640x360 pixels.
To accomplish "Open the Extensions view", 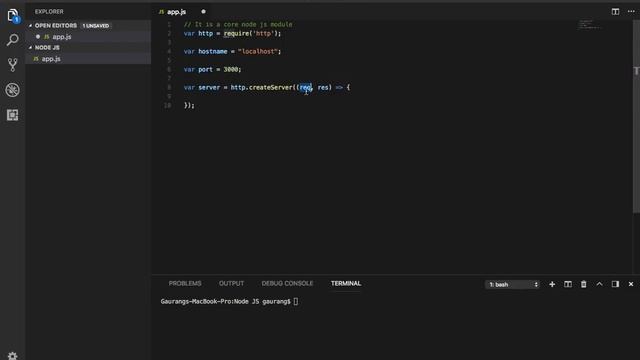I will (13, 115).
